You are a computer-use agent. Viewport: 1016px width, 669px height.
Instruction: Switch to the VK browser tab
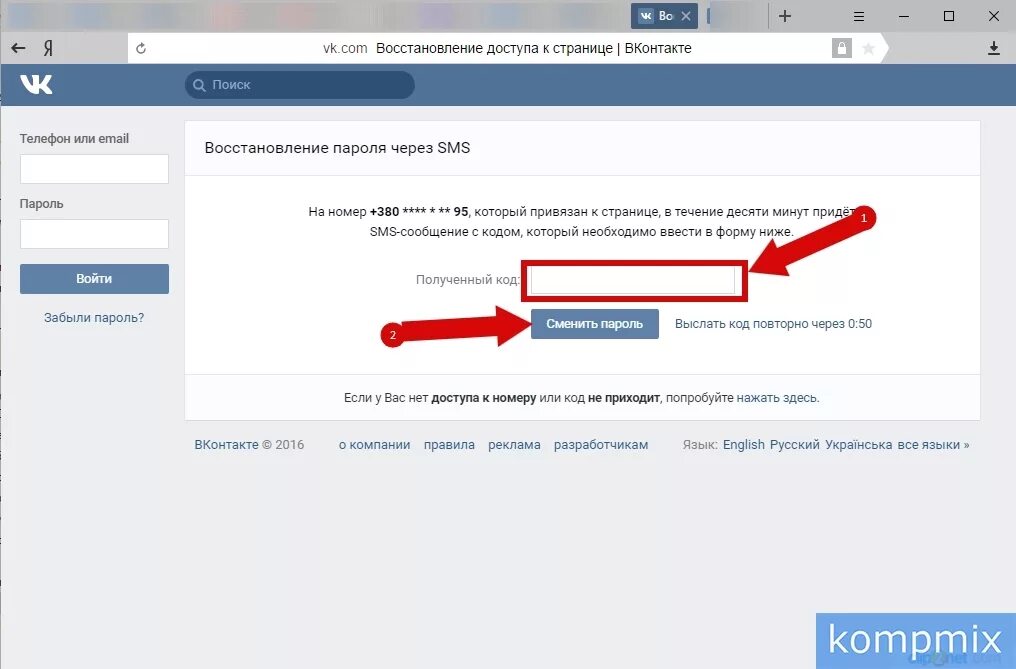point(664,16)
